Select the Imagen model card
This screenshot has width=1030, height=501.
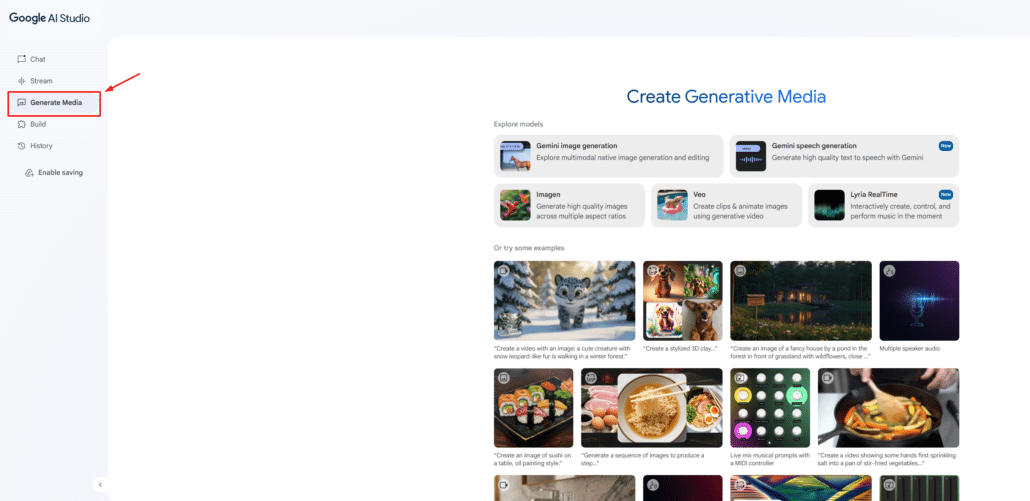coord(569,205)
